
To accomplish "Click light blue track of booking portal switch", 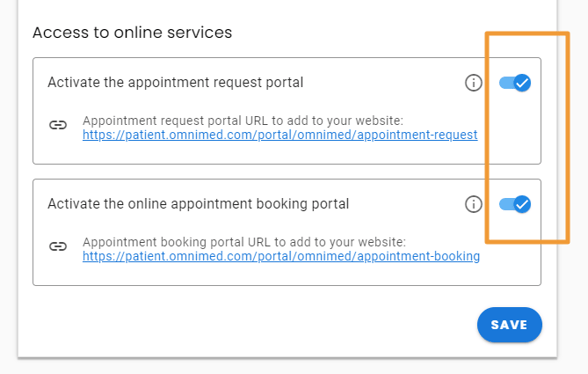I will pos(506,204).
